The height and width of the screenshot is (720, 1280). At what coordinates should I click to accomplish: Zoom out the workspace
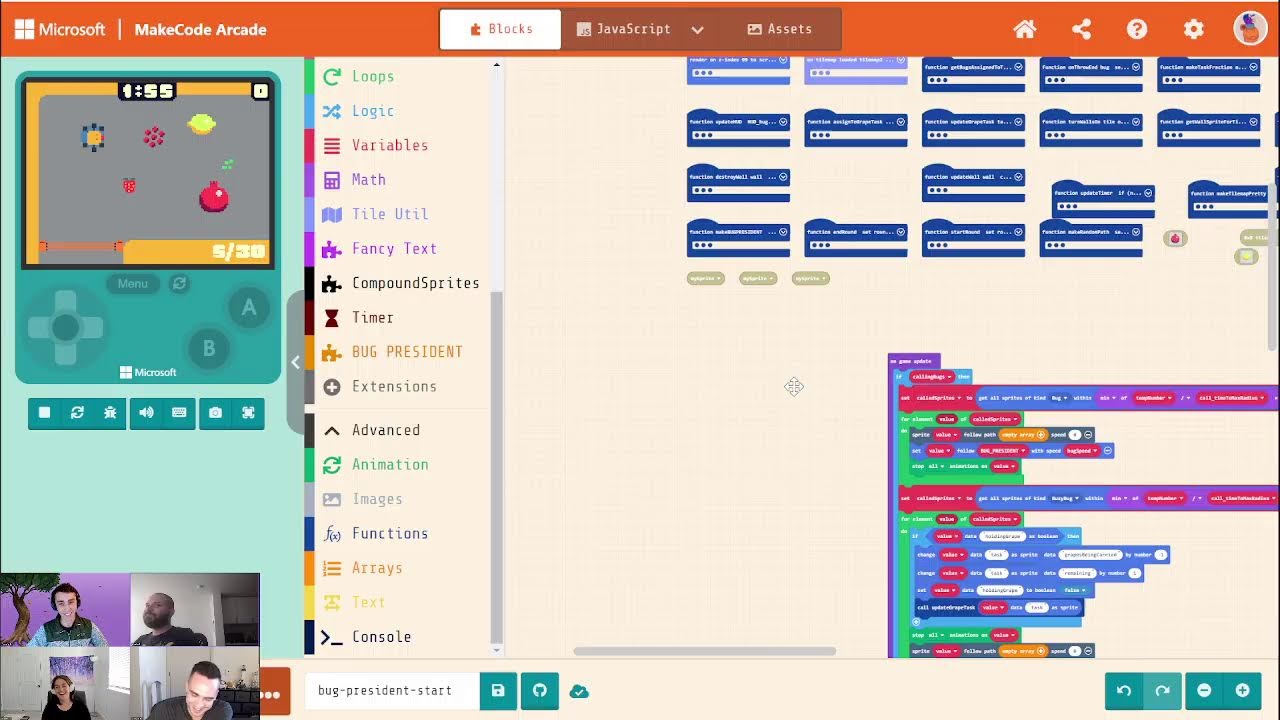(1204, 691)
